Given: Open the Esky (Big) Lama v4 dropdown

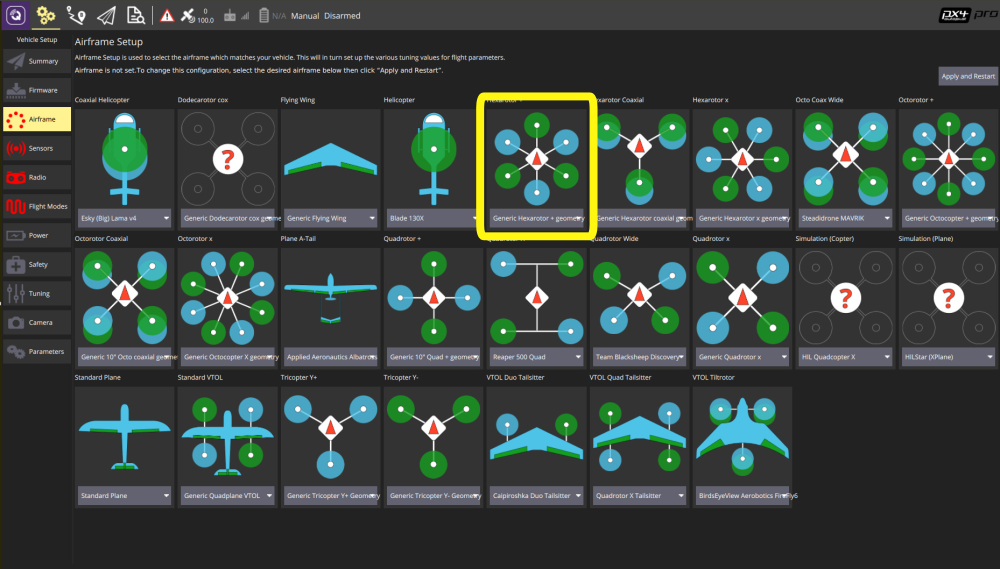Looking at the screenshot, I should point(124,218).
